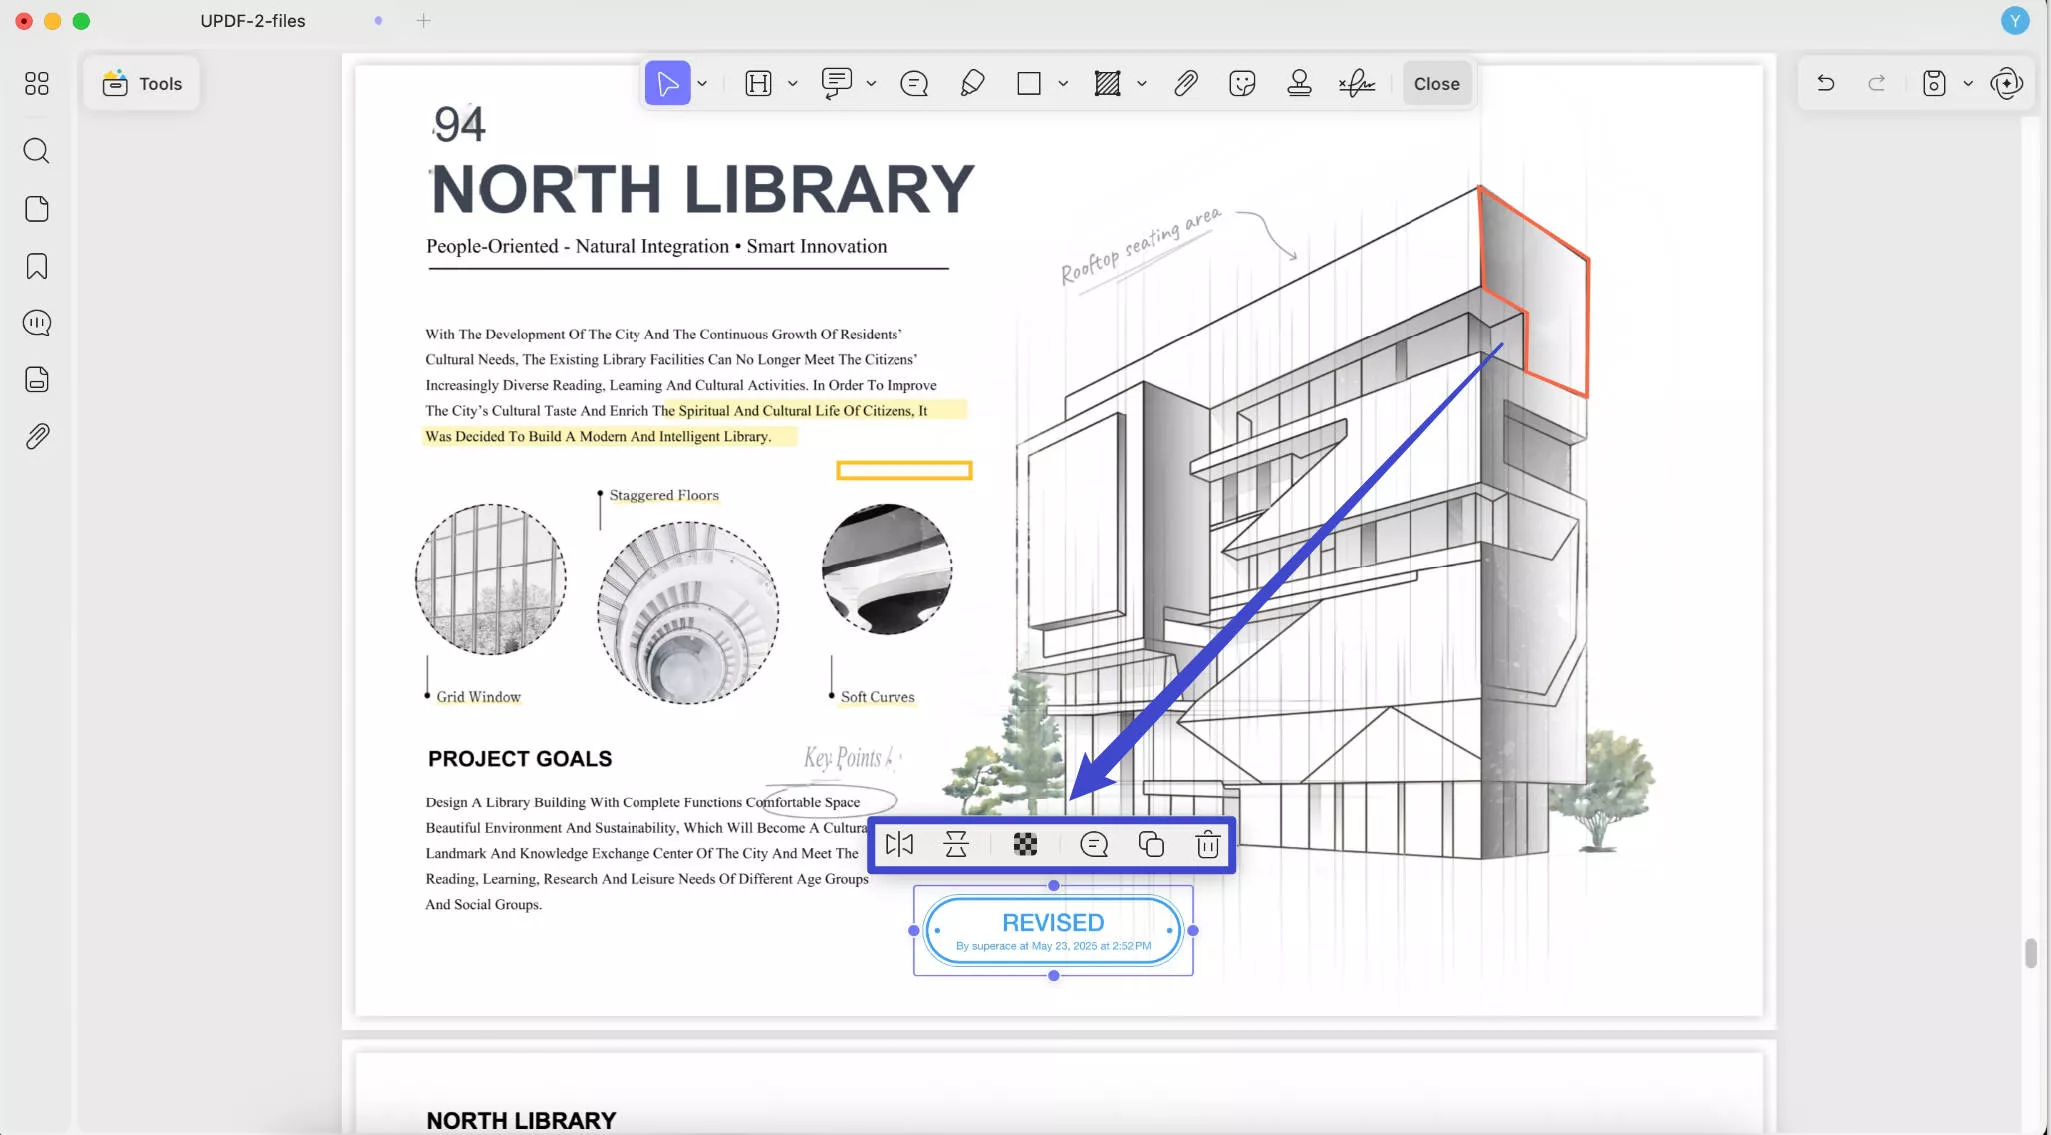Open the comments panel in sidebar
The height and width of the screenshot is (1135, 2051).
(37, 323)
